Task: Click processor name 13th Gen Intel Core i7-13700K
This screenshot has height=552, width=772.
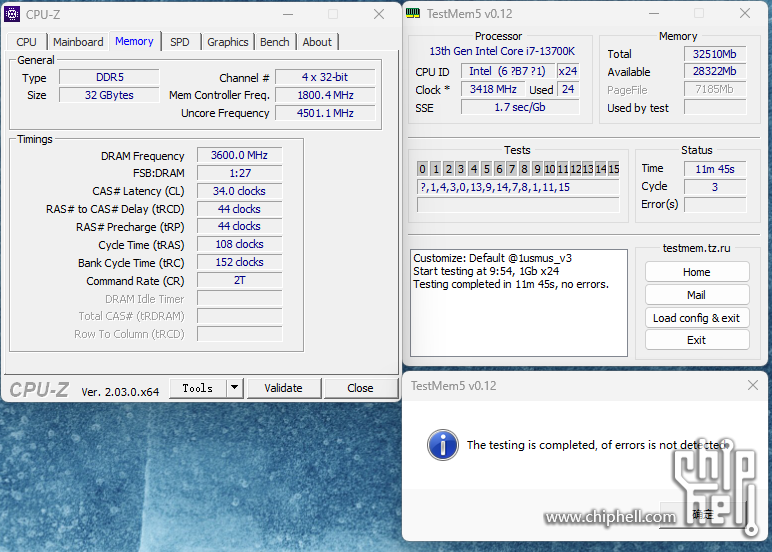Action: 502,51
